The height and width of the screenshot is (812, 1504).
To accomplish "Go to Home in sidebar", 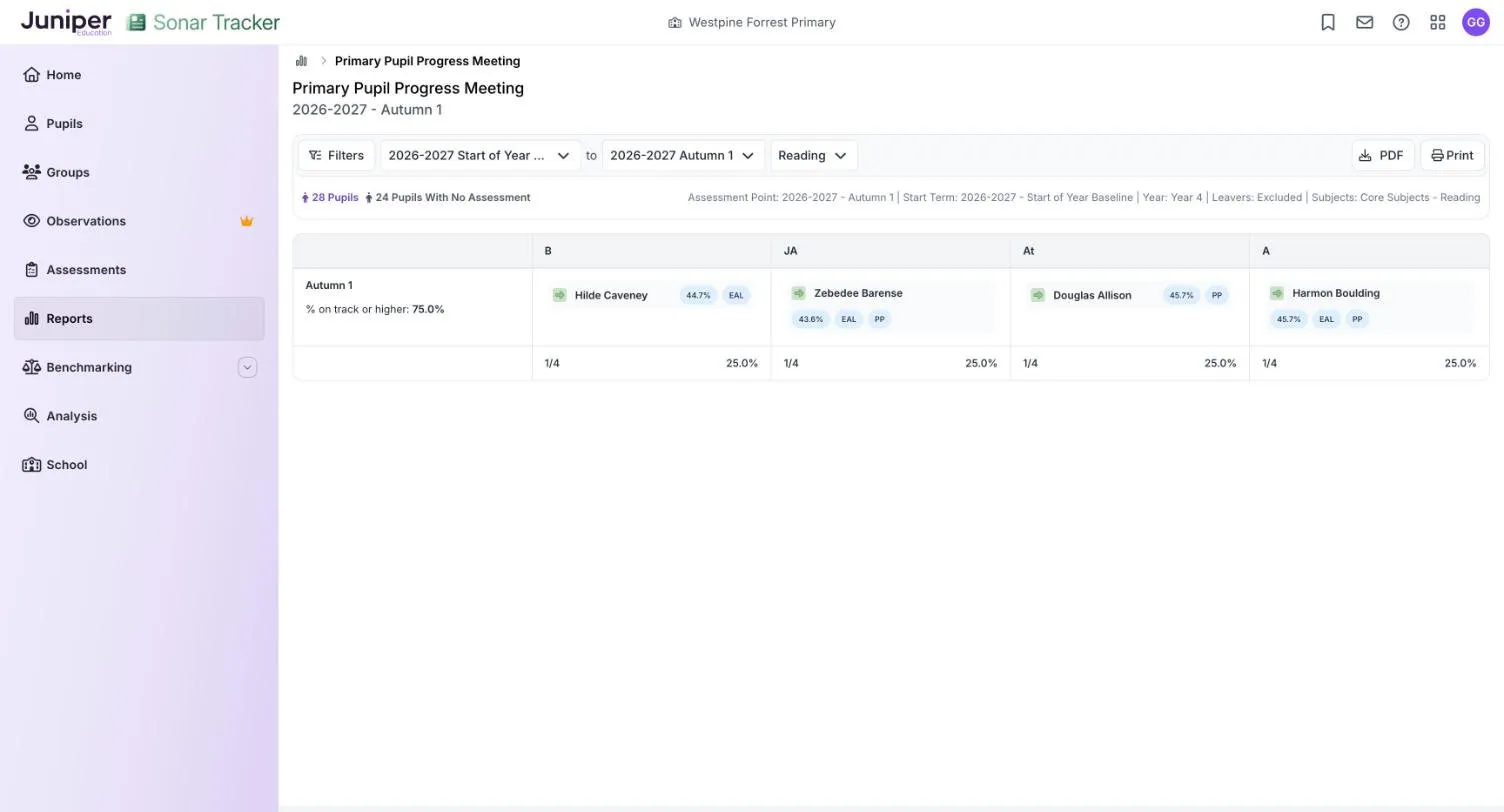I will click(139, 75).
